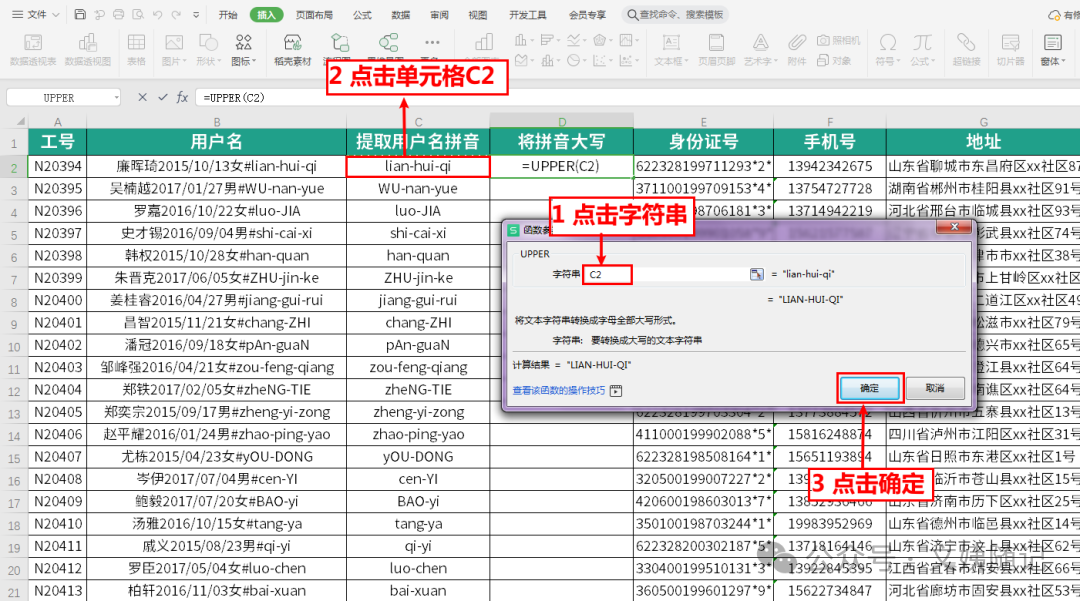Click the 字符串 input field containing C2

(667, 274)
